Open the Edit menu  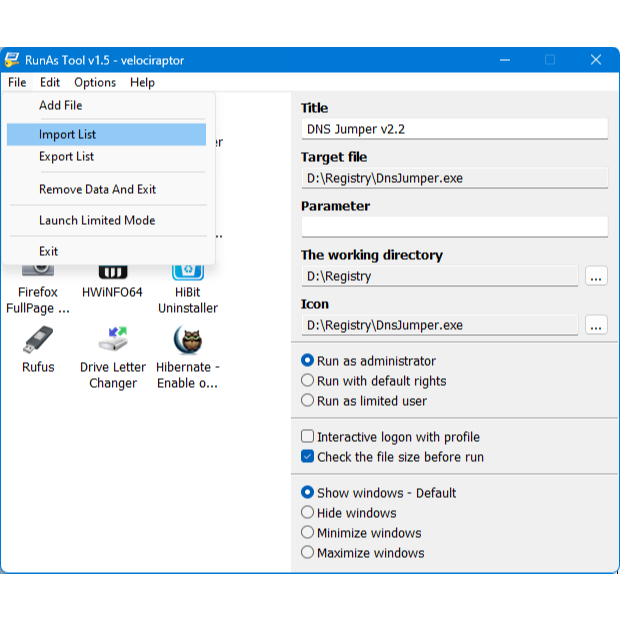(x=49, y=82)
